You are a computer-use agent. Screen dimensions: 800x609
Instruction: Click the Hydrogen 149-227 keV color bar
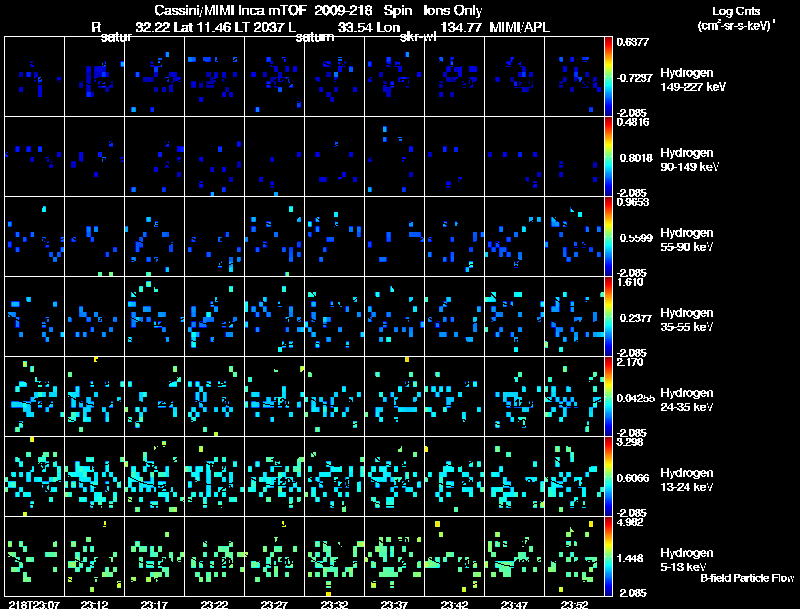click(x=608, y=76)
